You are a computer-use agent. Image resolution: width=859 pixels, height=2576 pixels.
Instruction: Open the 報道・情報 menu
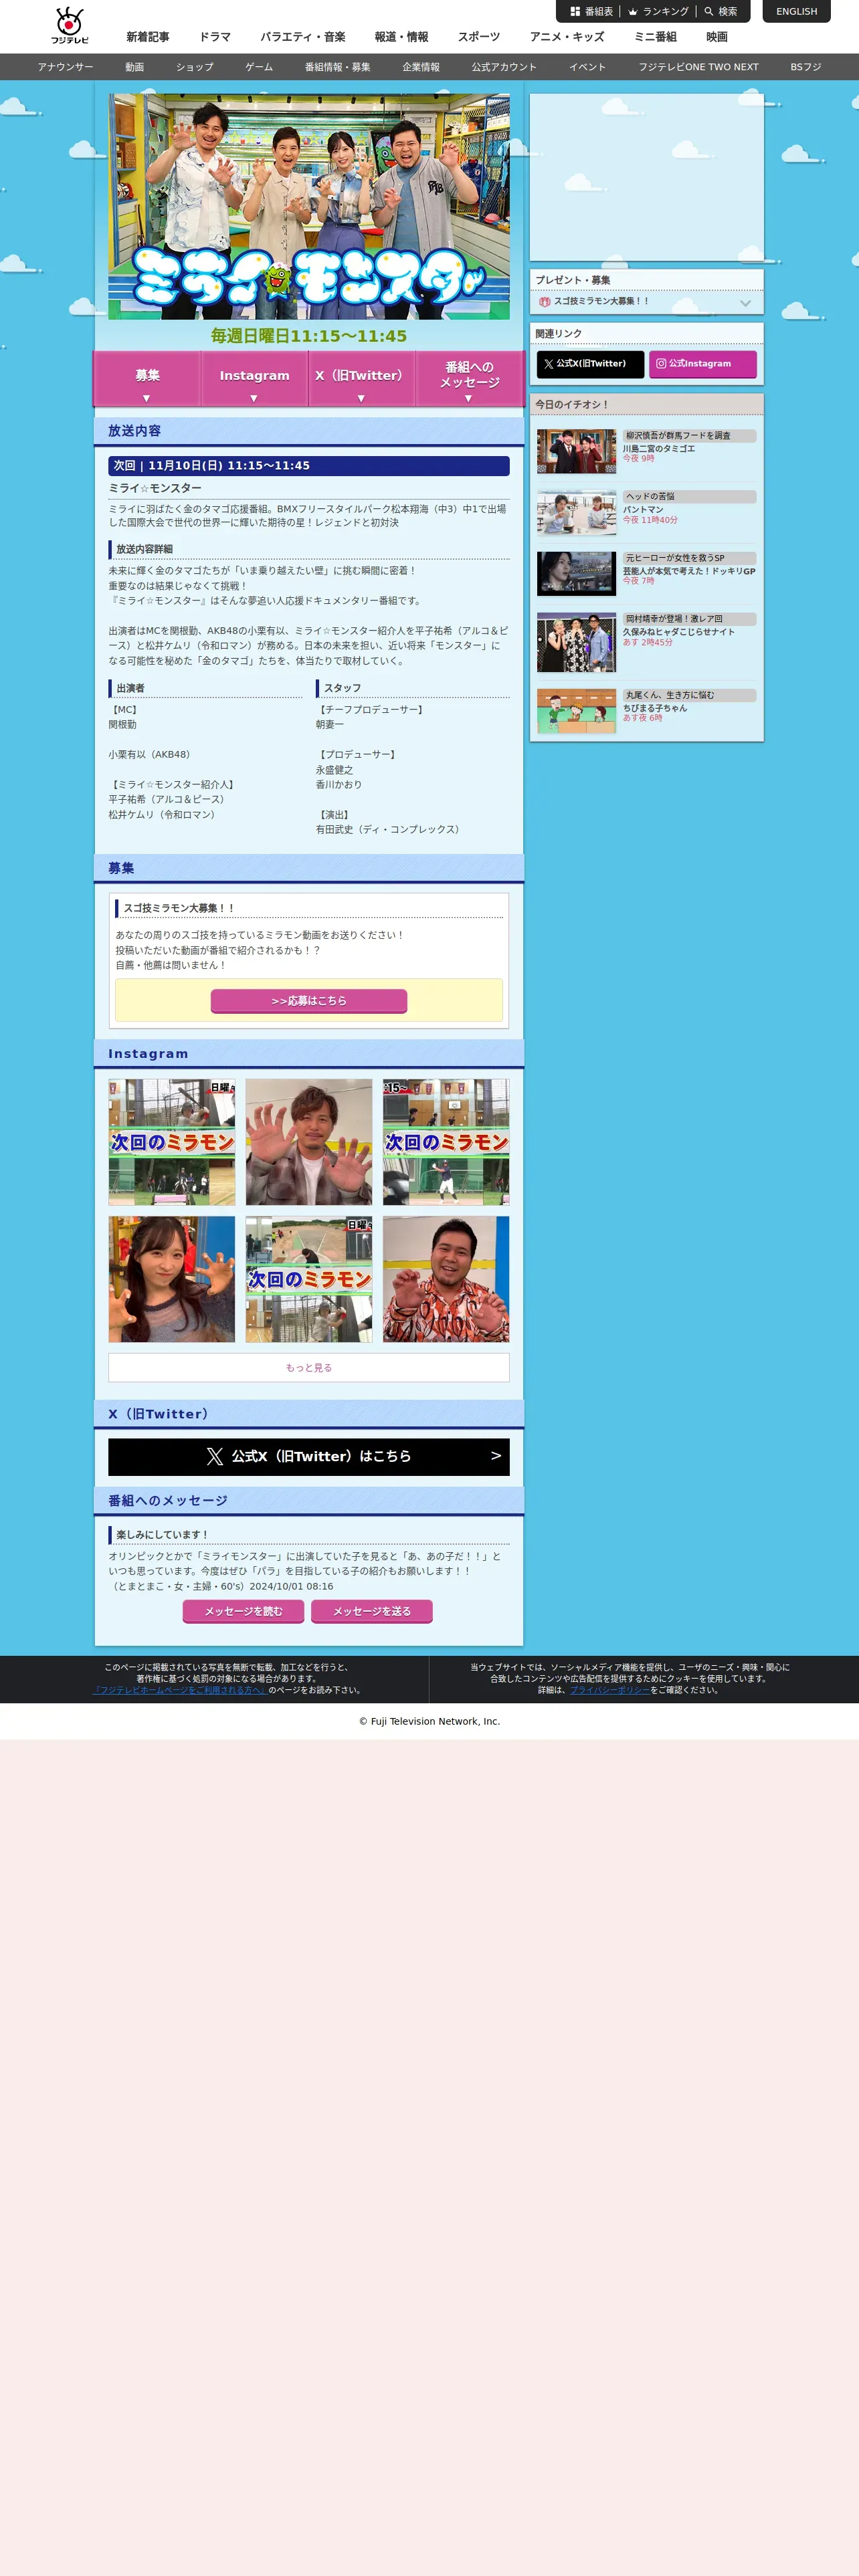[401, 37]
